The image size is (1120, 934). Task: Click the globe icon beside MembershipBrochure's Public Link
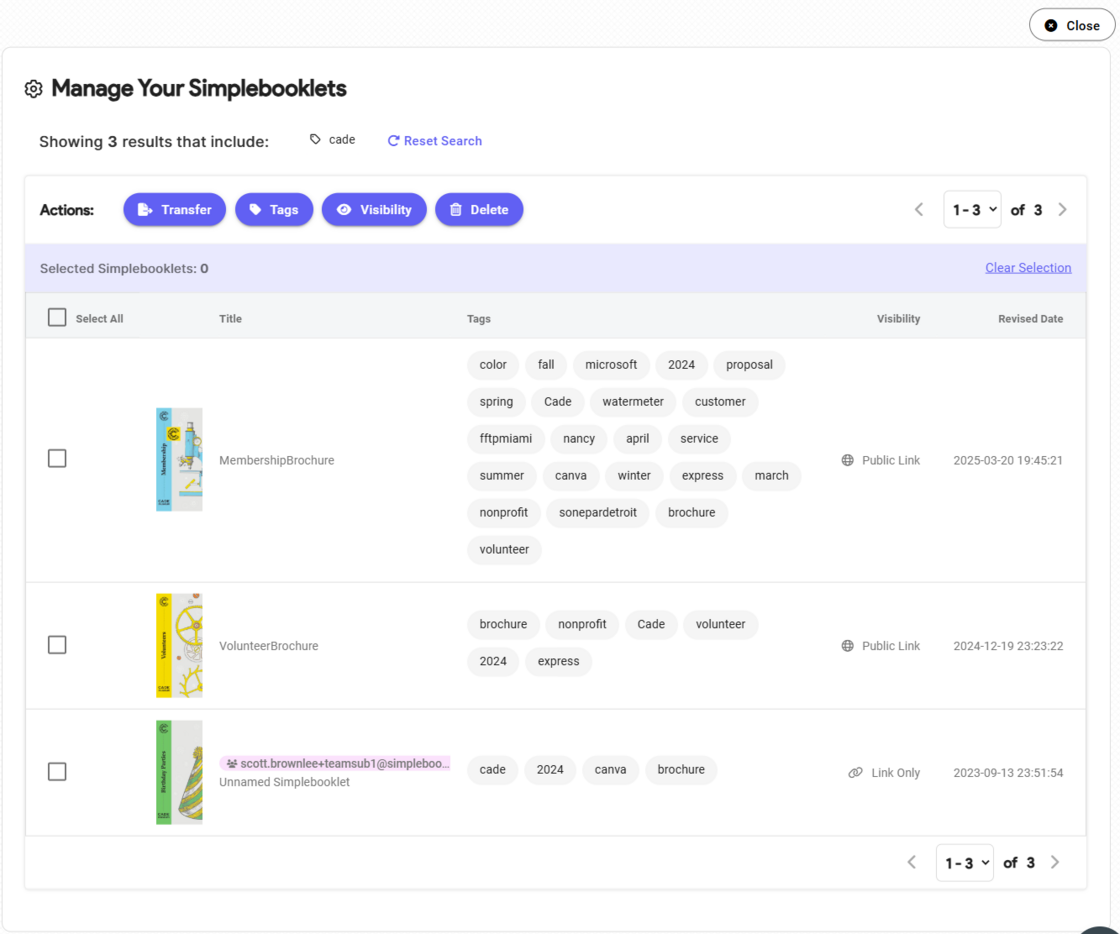(x=846, y=460)
